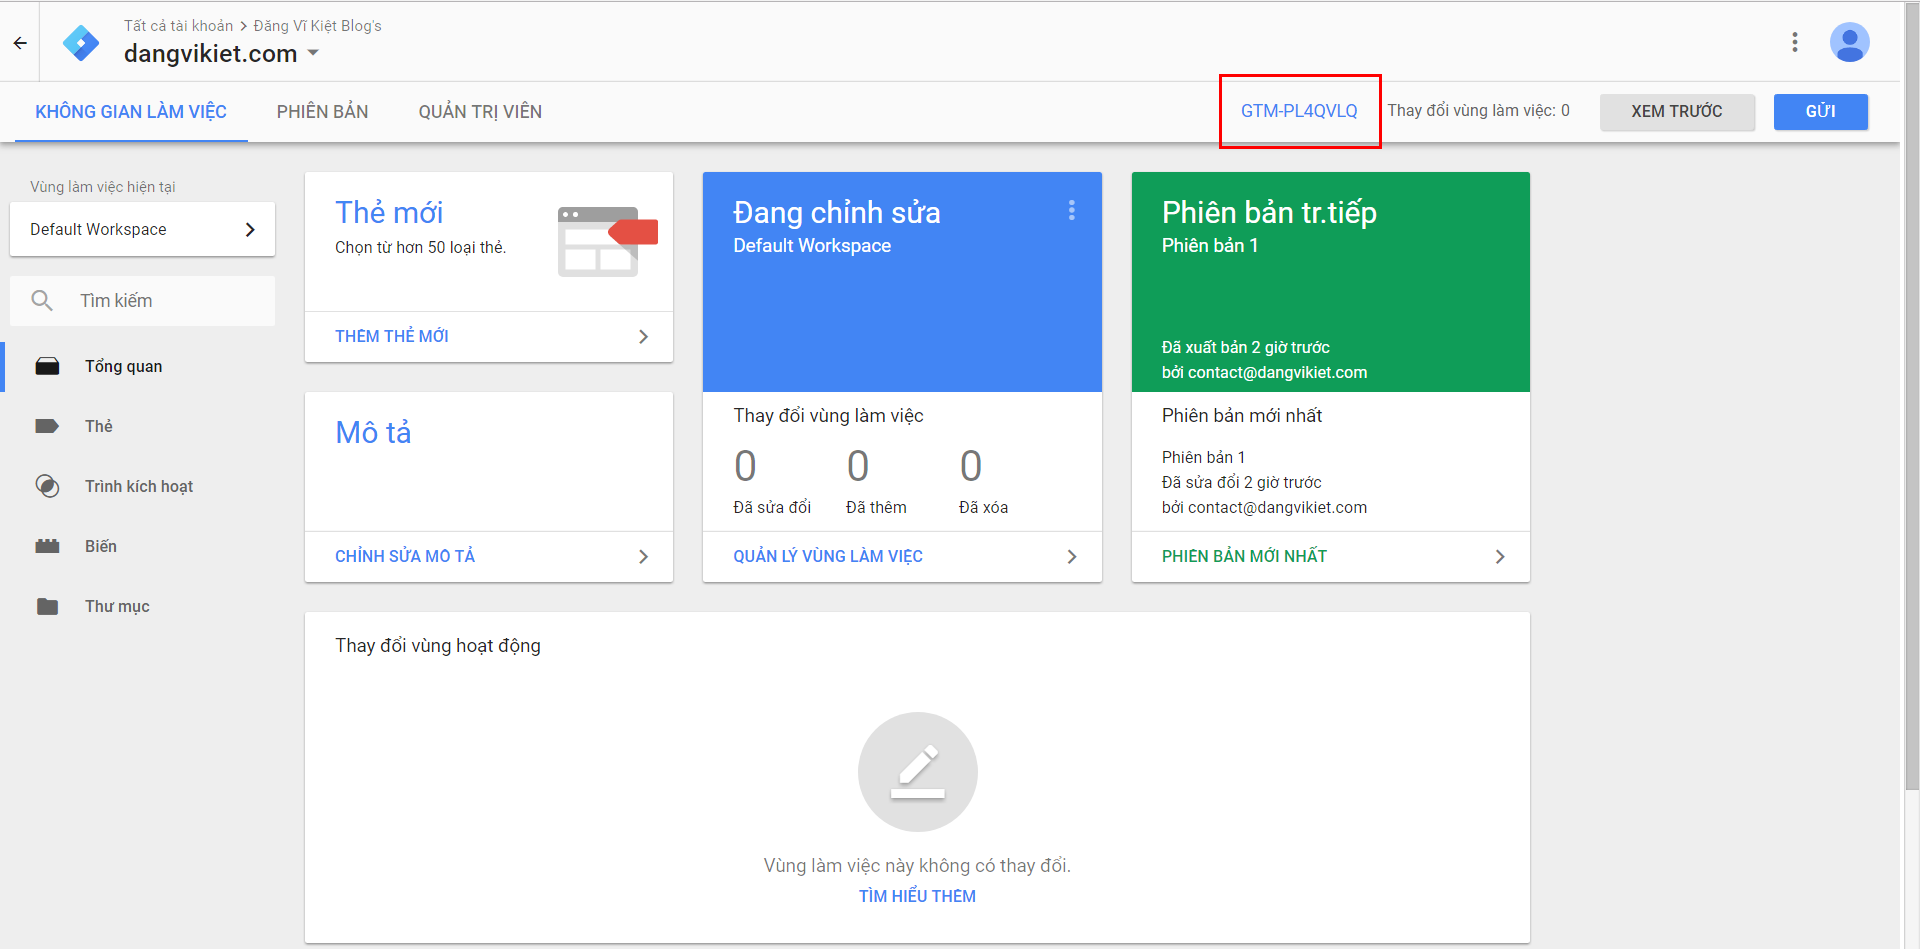Click Đã xuất bản 2 giờ trước text

pyautogui.click(x=1245, y=347)
